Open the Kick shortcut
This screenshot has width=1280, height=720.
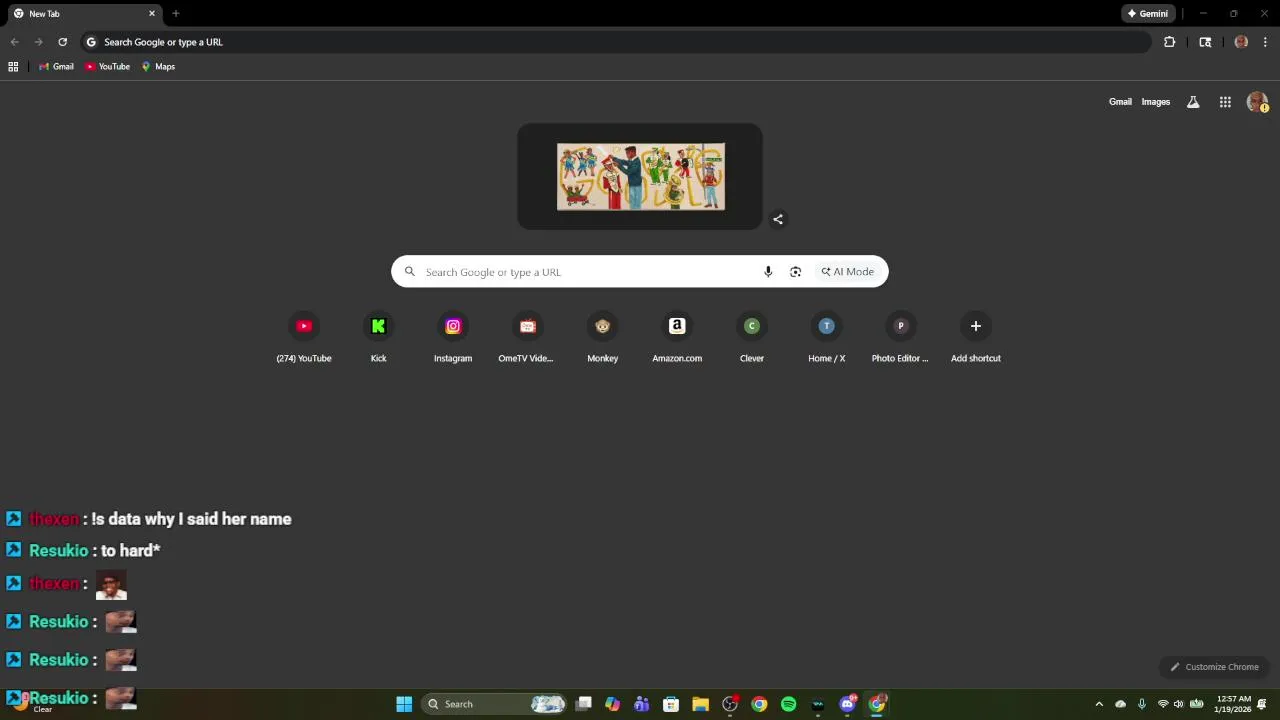point(378,338)
